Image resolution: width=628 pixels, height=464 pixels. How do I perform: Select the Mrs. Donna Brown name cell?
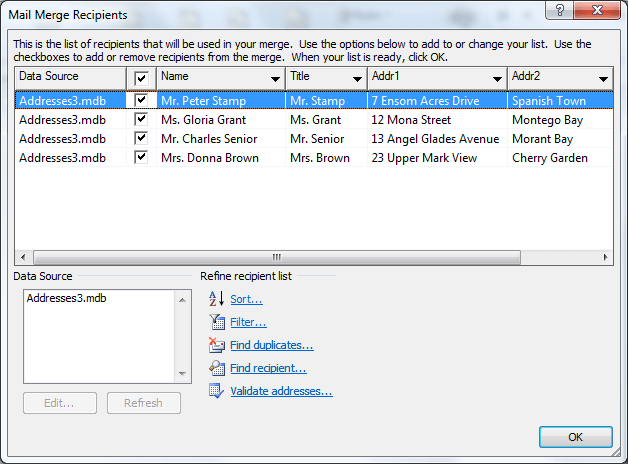point(221,158)
